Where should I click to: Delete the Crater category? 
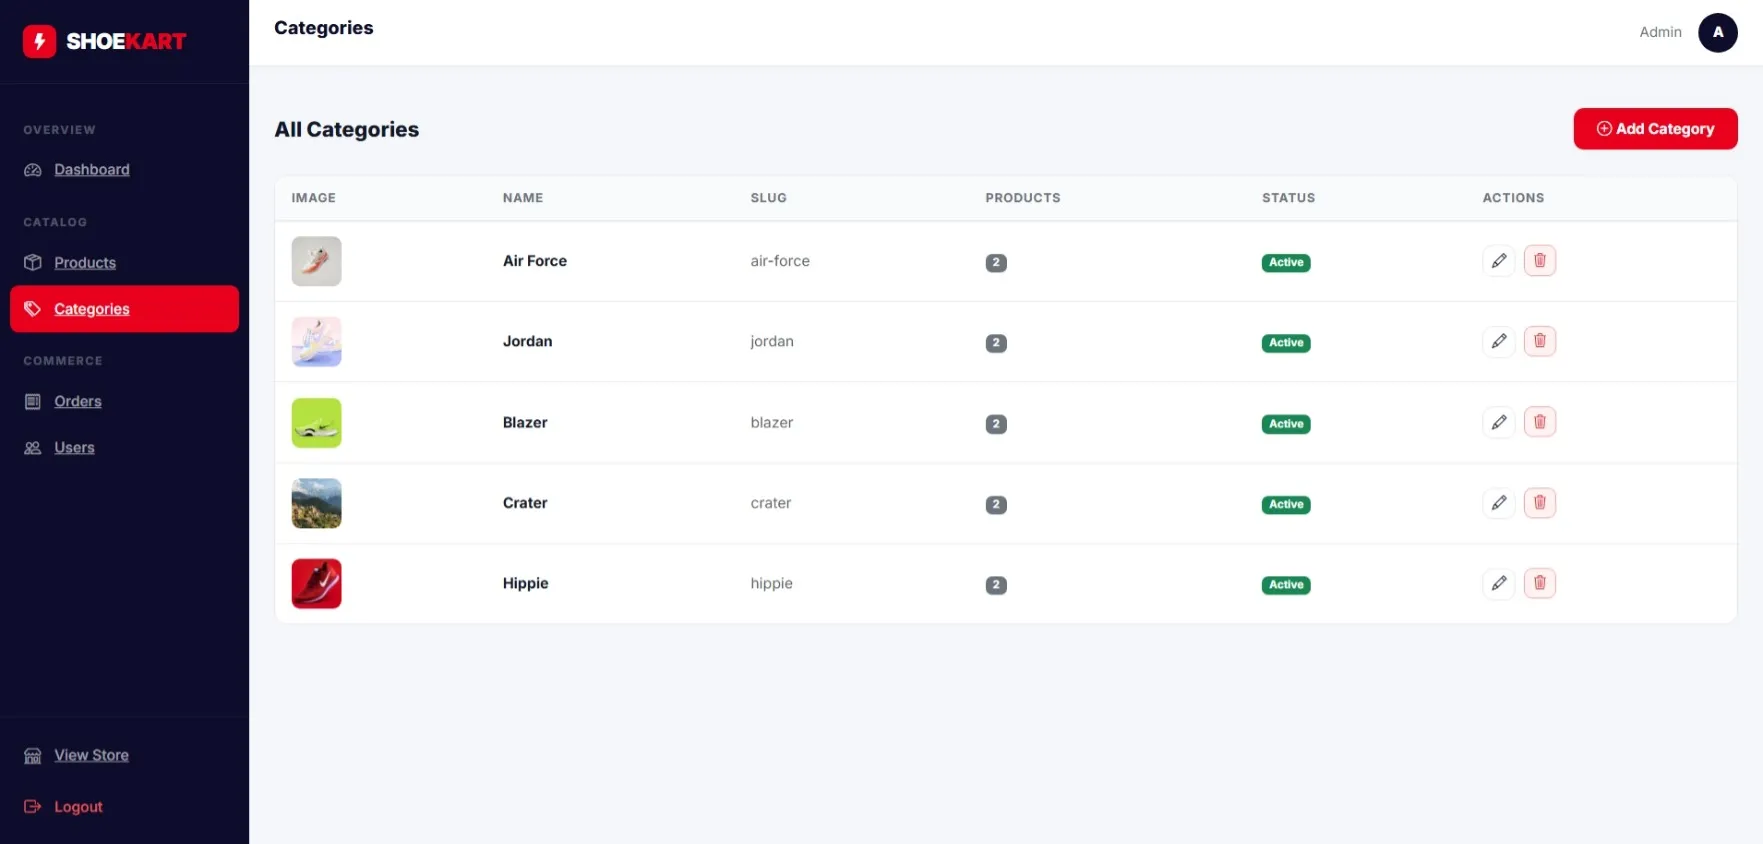click(1539, 503)
